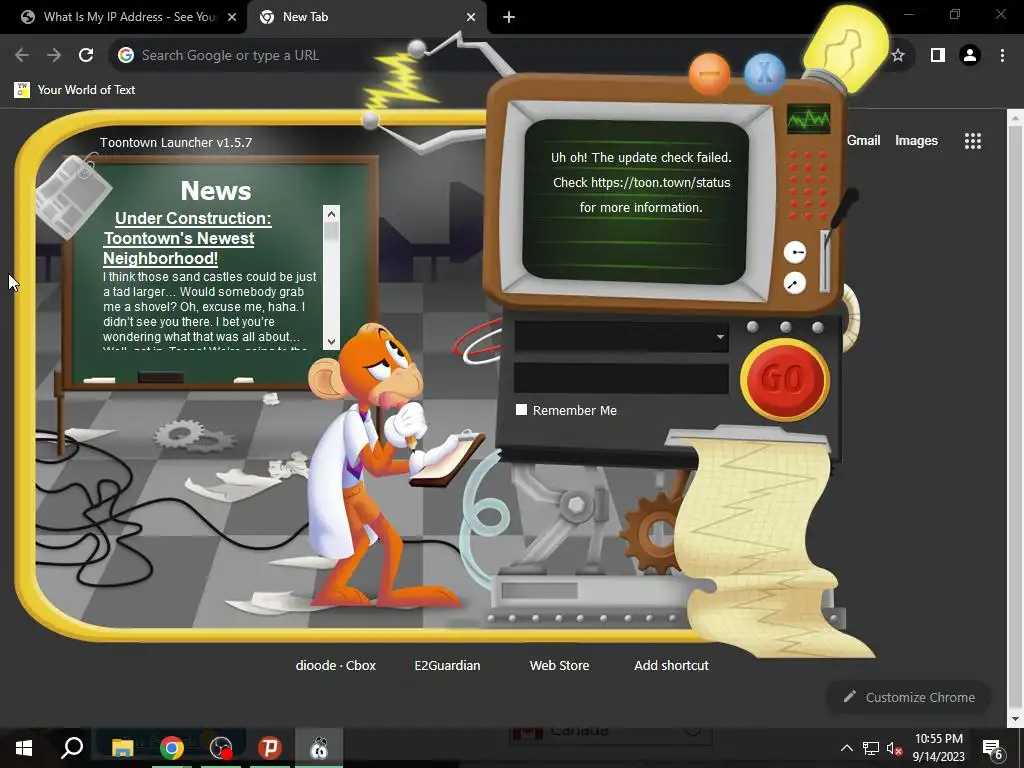Open the notification center icon
This screenshot has width=1024, height=768.
click(993, 750)
